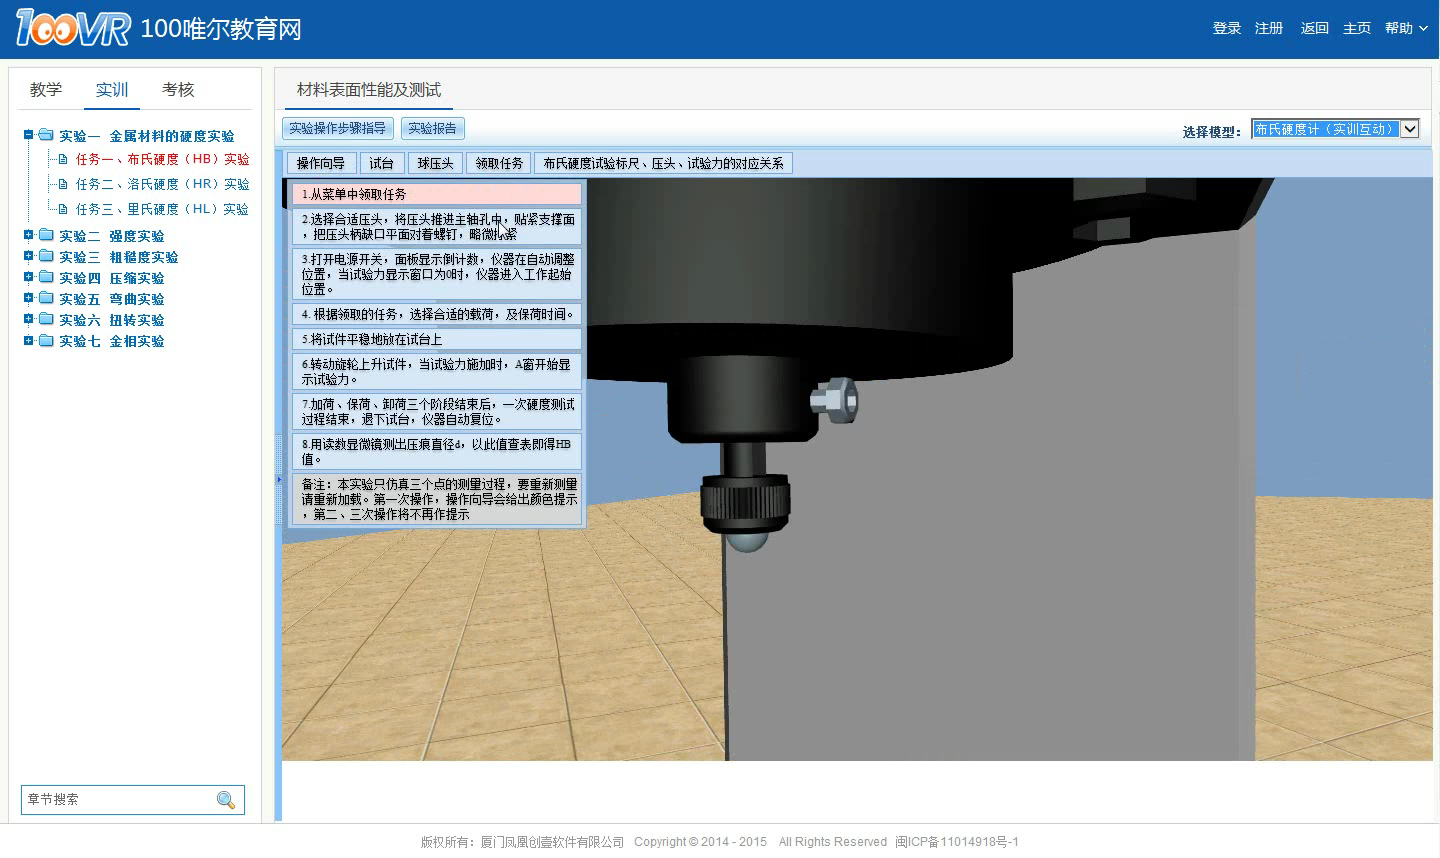The height and width of the screenshot is (858, 1440).
Task: Switch to the 教学 tab
Action: click(x=46, y=90)
